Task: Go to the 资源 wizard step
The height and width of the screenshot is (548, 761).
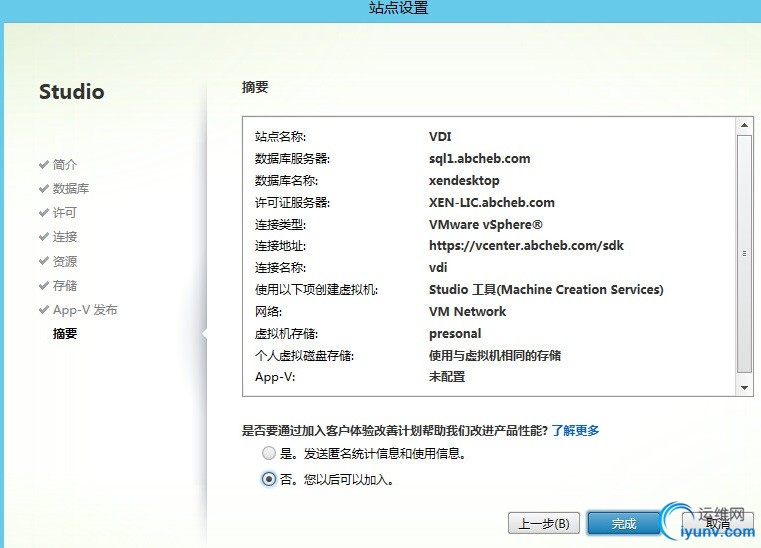Action: [65, 261]
